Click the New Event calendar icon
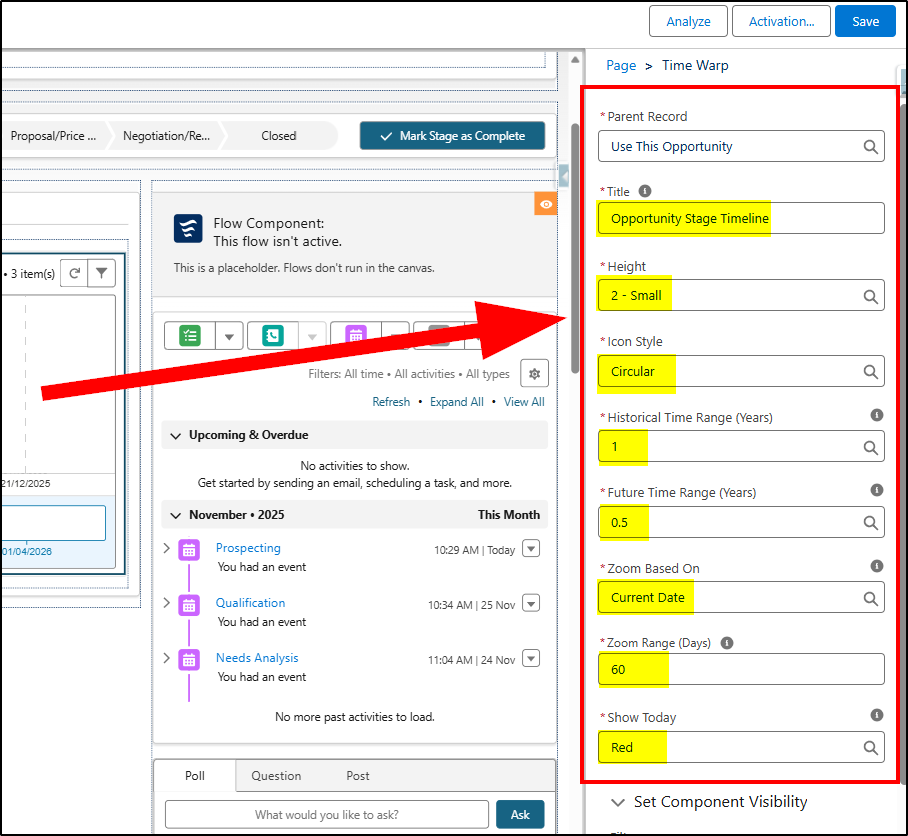The image size is (908, 836). pyautogui.click(x=355, y=336)
